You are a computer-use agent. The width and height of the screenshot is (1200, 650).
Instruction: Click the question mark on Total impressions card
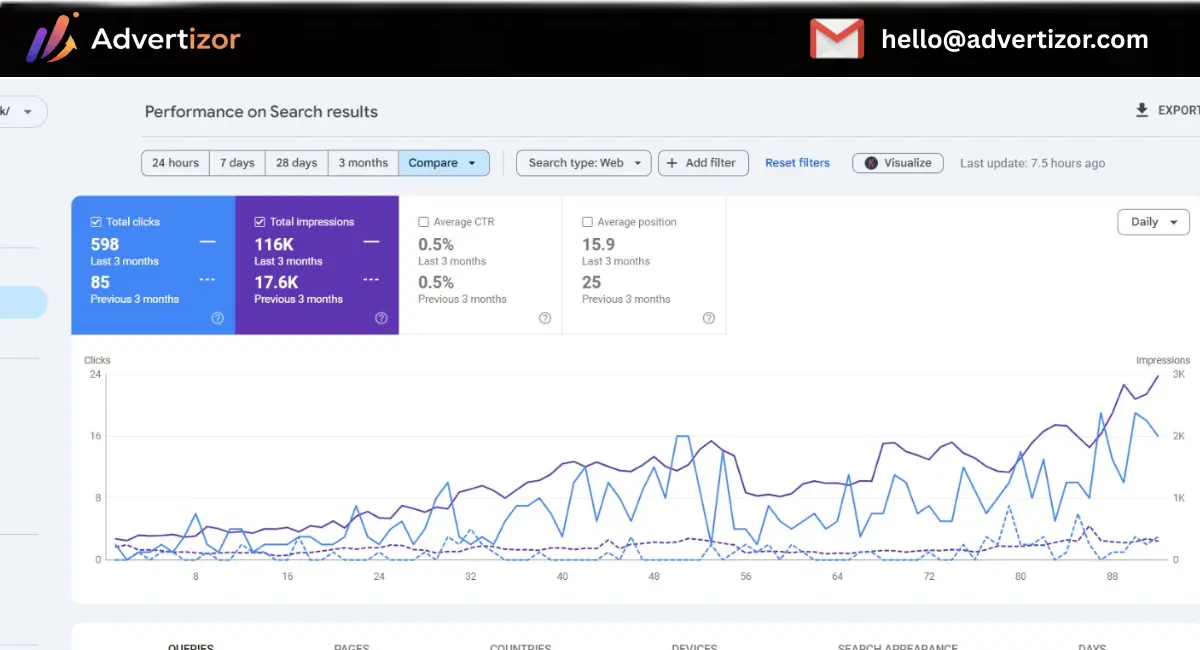[x=381, y=318]
